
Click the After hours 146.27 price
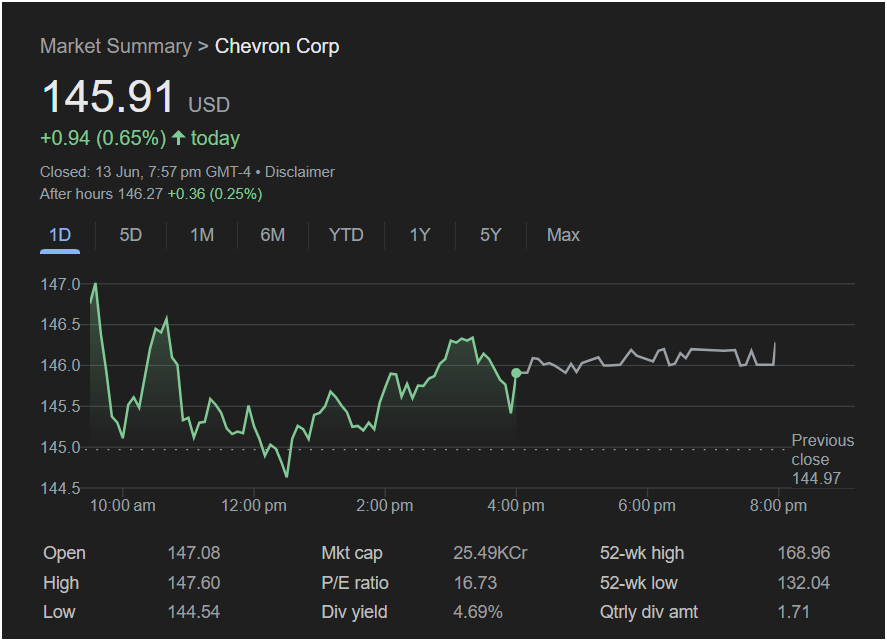(x=101, y=194)
